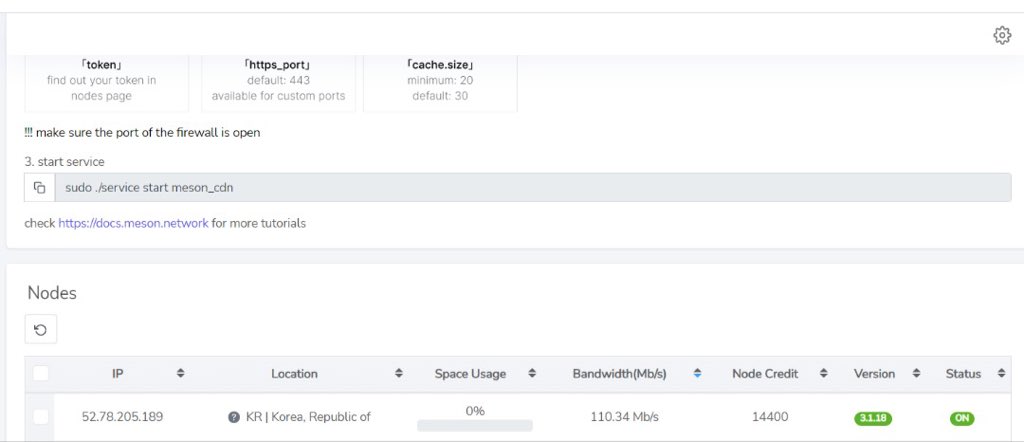Click the Location column header label
Image resolution: width=1024 pixels, height=442 pixels.
tap(294, 373)
